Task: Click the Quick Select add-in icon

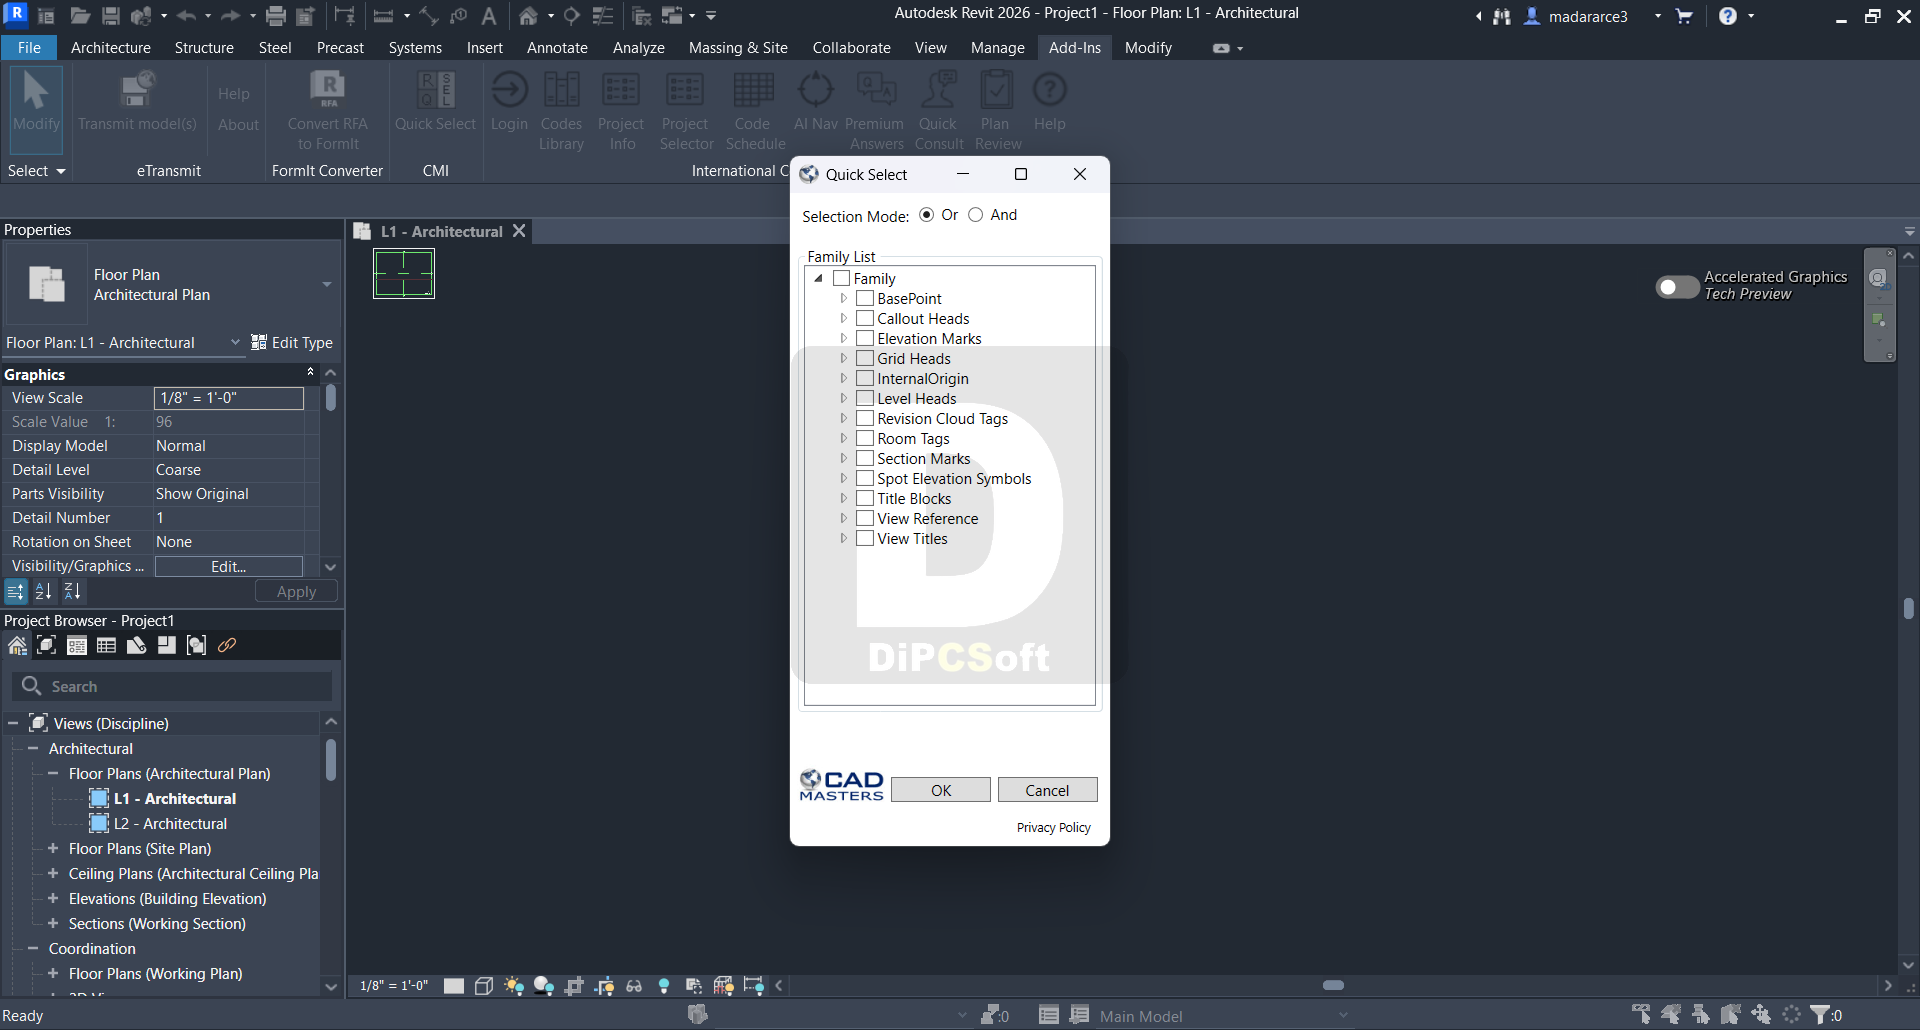Action: pyautogui.click(x=435, y=92)
